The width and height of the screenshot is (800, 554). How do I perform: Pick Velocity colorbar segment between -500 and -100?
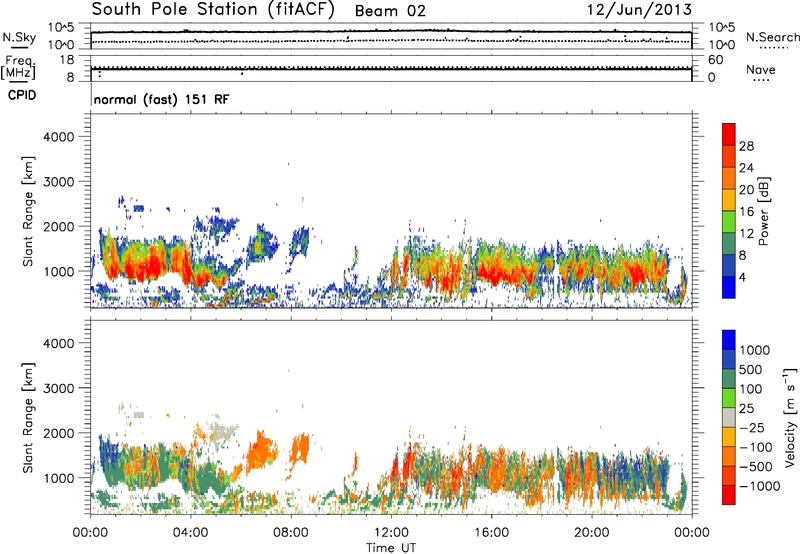(729, 456)
